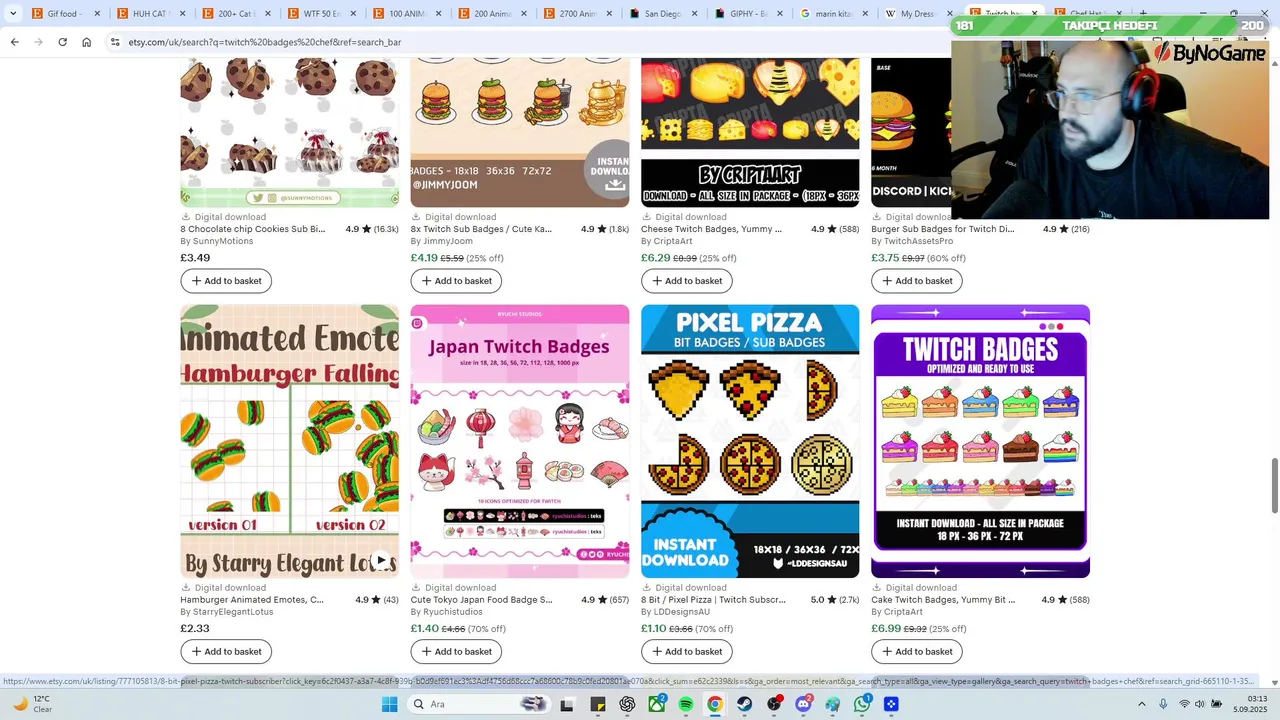This screenshot has width=1280, height=720.
Task: View site information icon in address bar
Action: (x=115, y=42)
